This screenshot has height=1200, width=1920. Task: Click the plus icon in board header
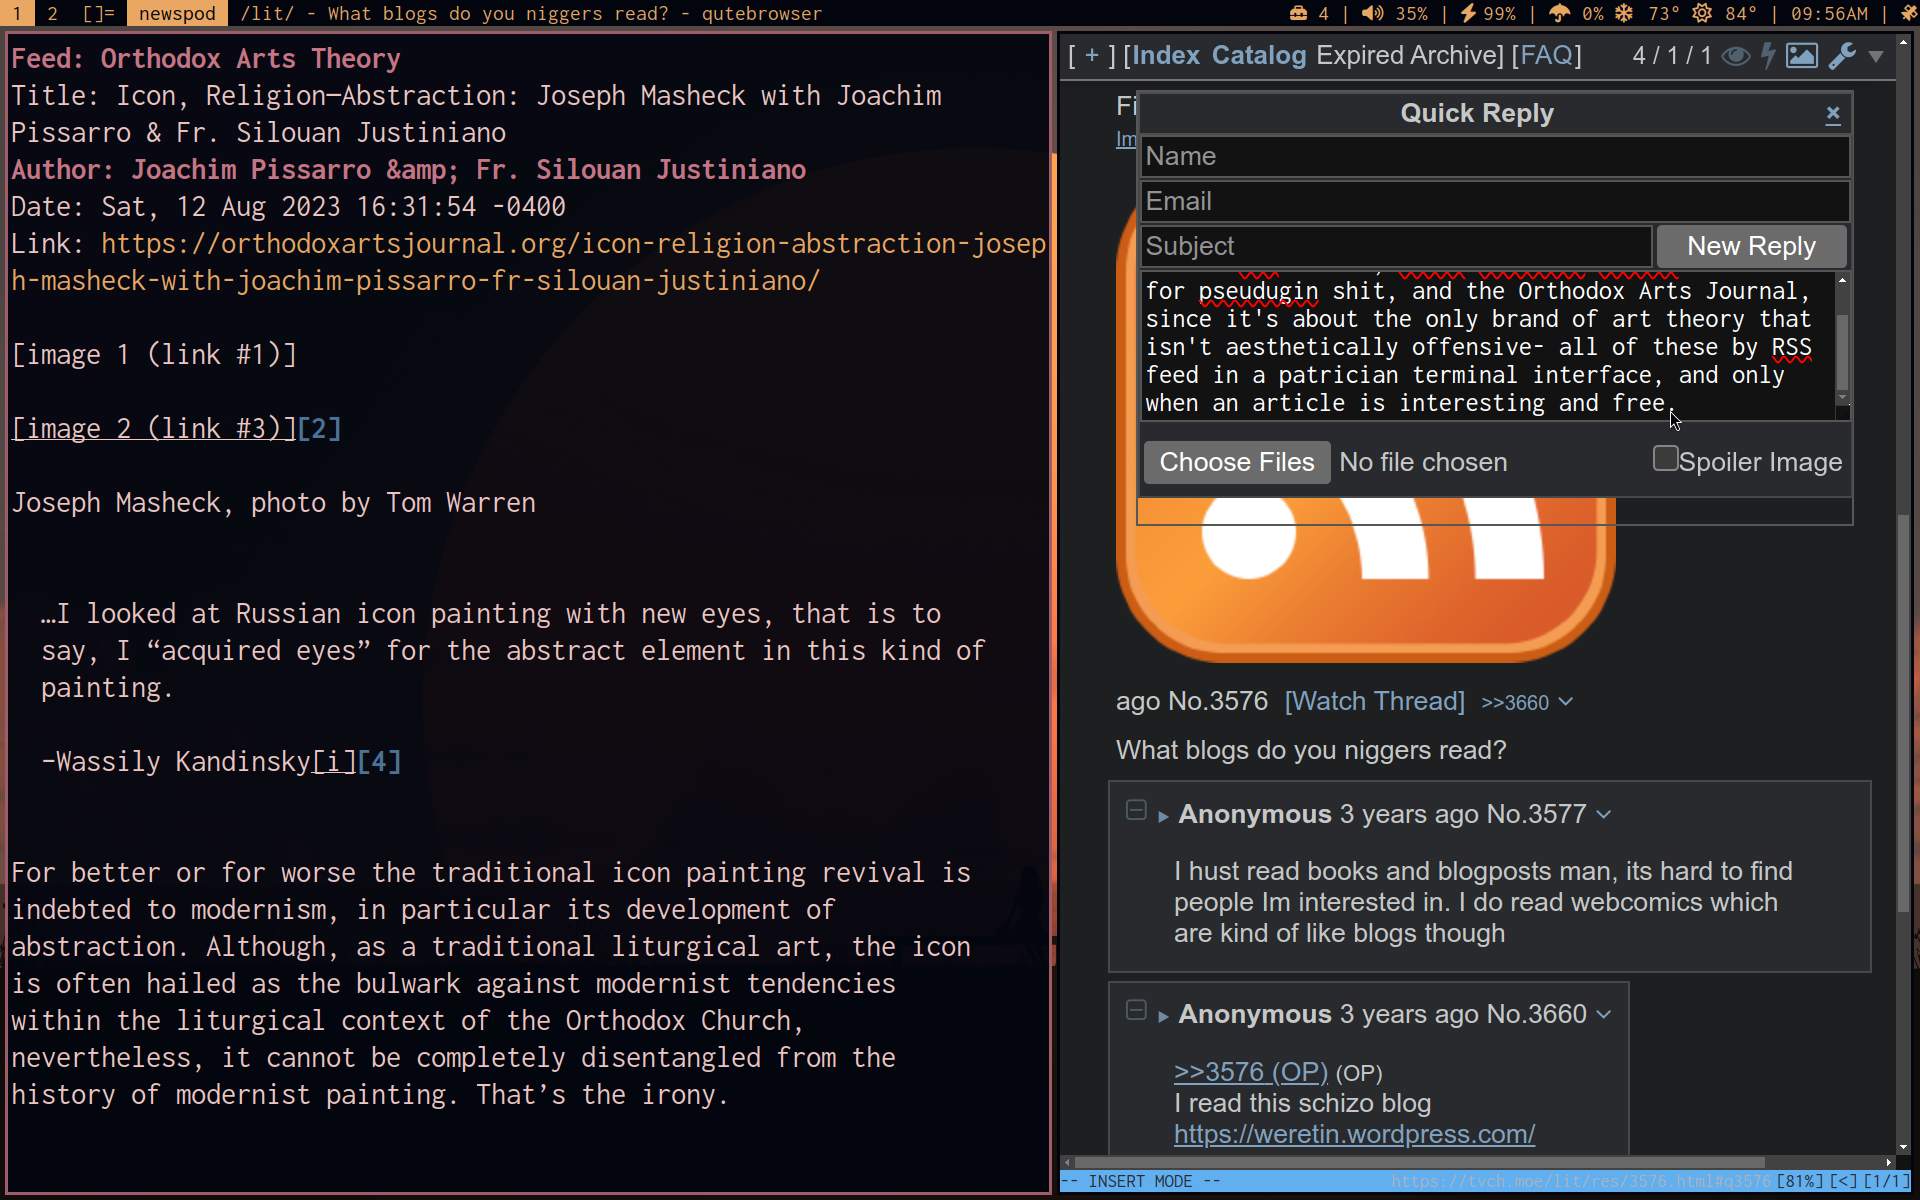[x=1092, y=56]
